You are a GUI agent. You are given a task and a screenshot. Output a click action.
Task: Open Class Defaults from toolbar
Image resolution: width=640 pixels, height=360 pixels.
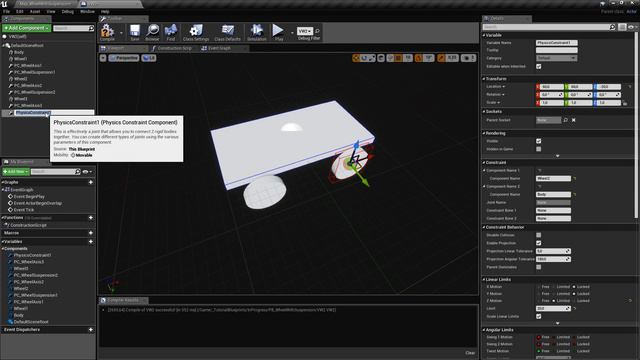click(227, 32)
